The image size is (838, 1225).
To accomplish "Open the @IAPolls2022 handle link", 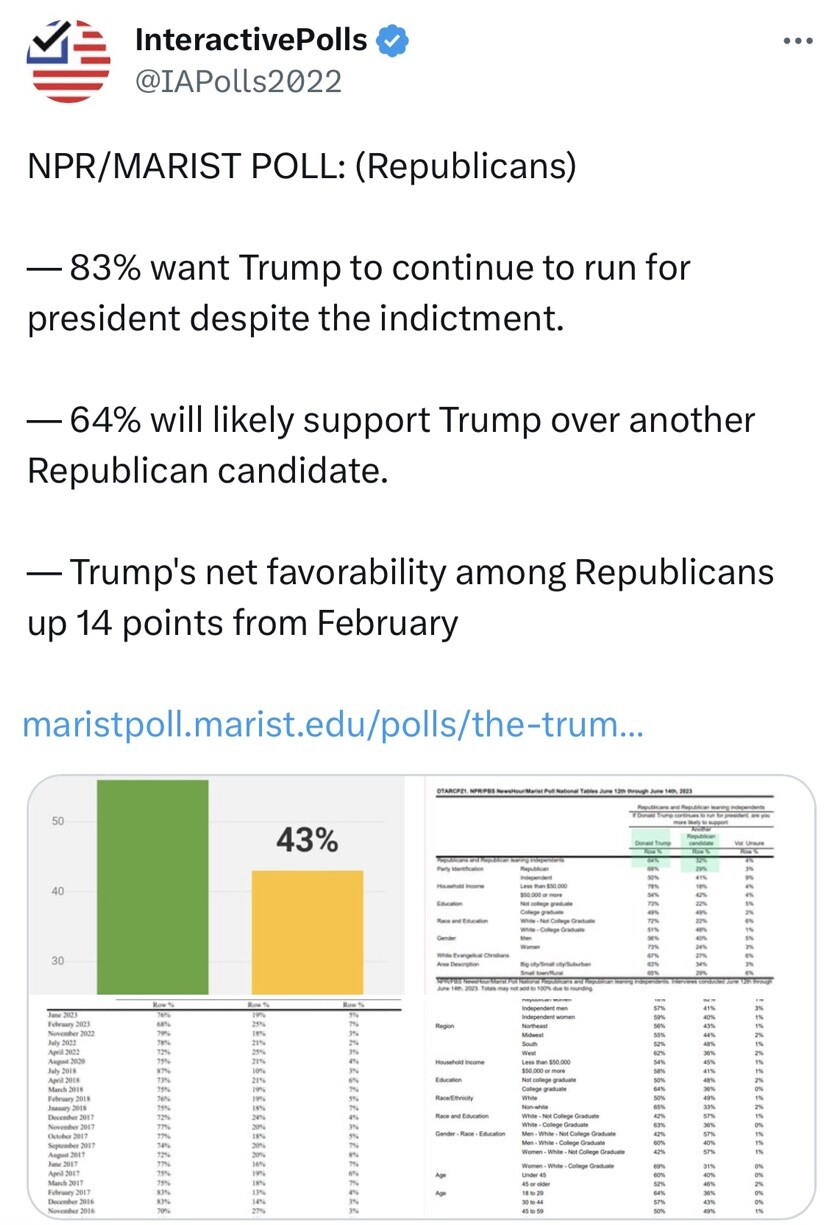I will pyautogui.click(x=238, y=81).
